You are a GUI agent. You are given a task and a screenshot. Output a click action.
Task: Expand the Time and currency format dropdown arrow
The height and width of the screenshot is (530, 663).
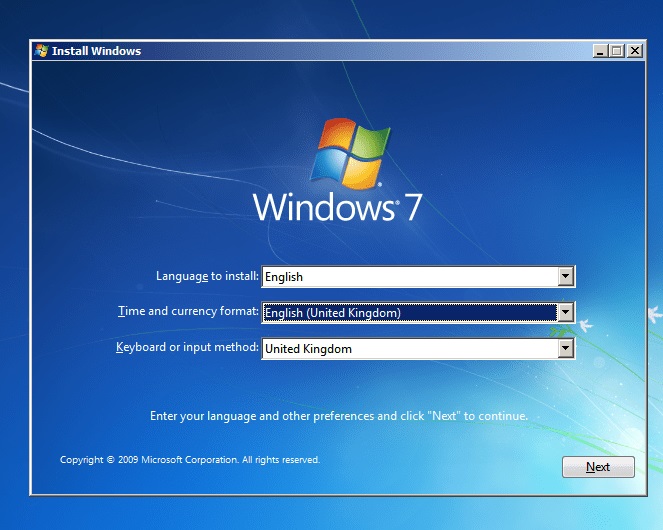(565, 313)
